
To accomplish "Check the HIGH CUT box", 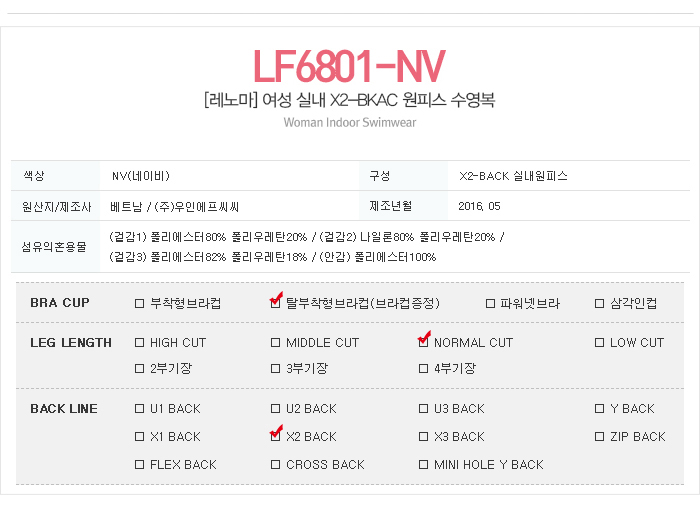I will pos(140,343).
